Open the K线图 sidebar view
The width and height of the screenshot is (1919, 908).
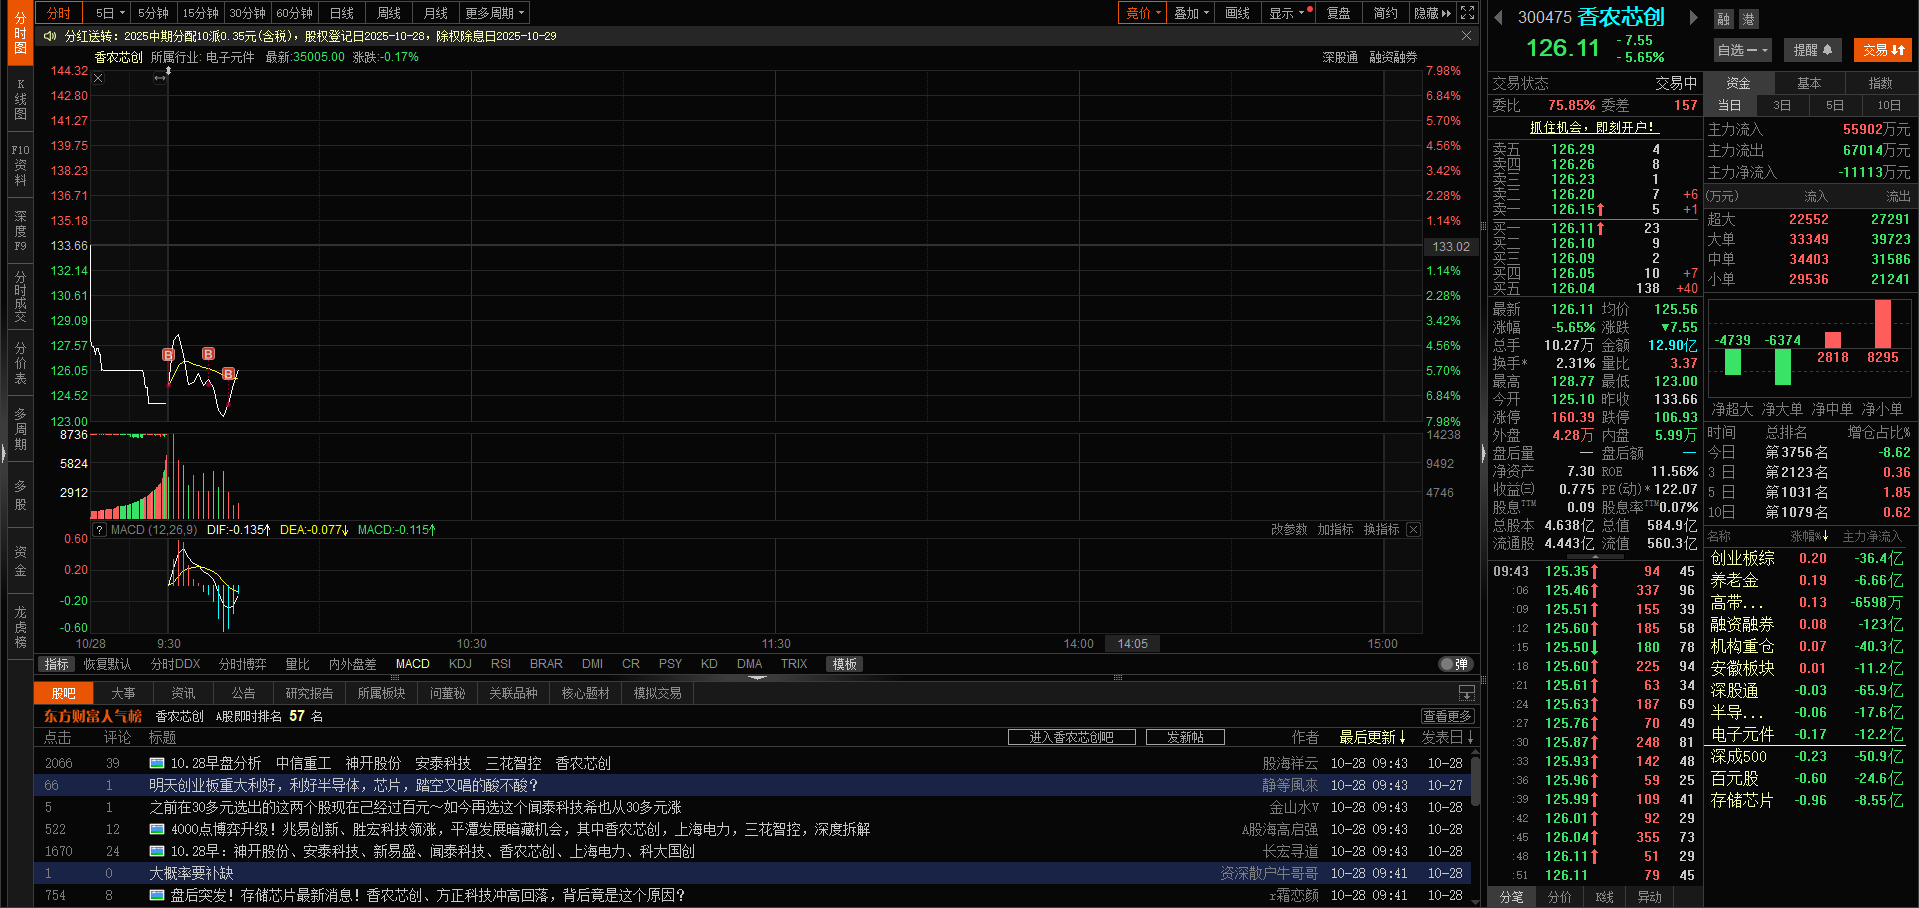click(x=20, y=99)
